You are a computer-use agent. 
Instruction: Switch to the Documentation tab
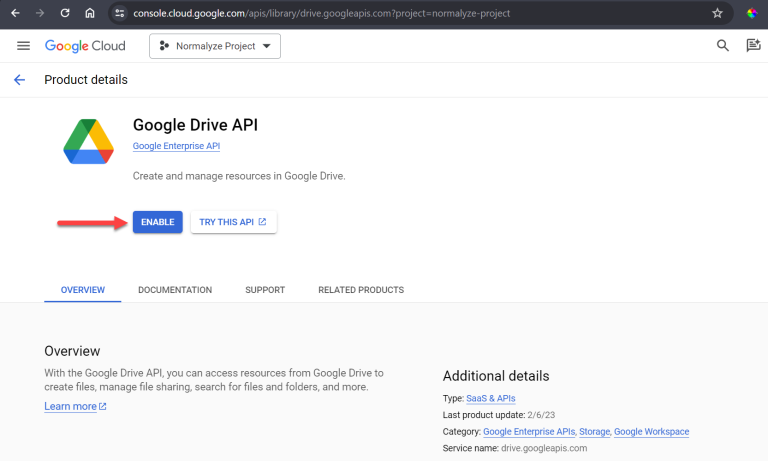click(175, 290)
